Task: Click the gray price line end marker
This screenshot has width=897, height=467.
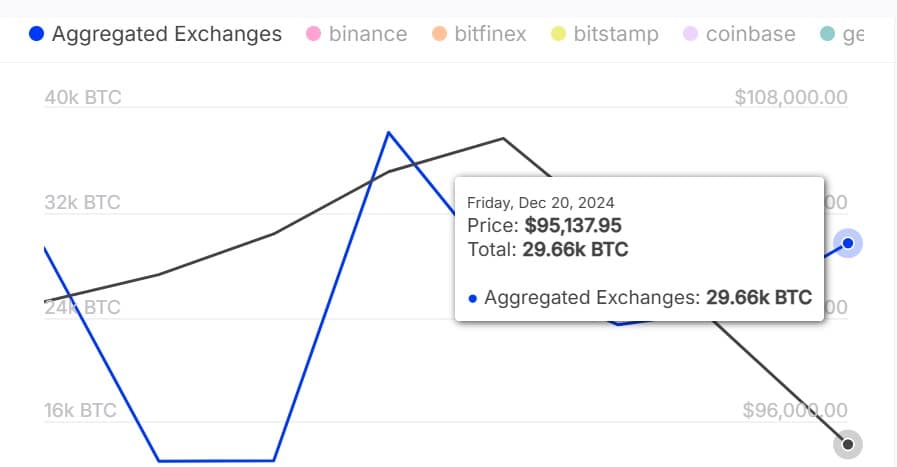Action: 848,443
